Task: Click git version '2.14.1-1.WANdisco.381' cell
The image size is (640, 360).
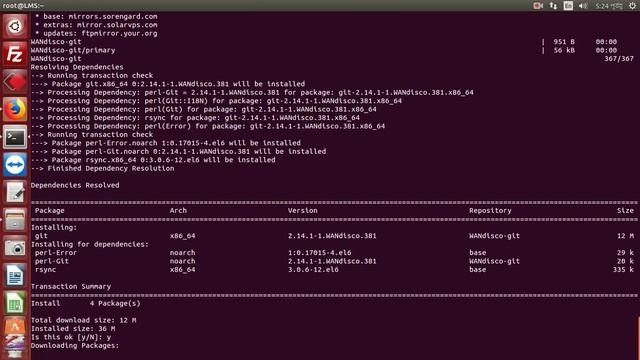Action: [x=332, y=236]
